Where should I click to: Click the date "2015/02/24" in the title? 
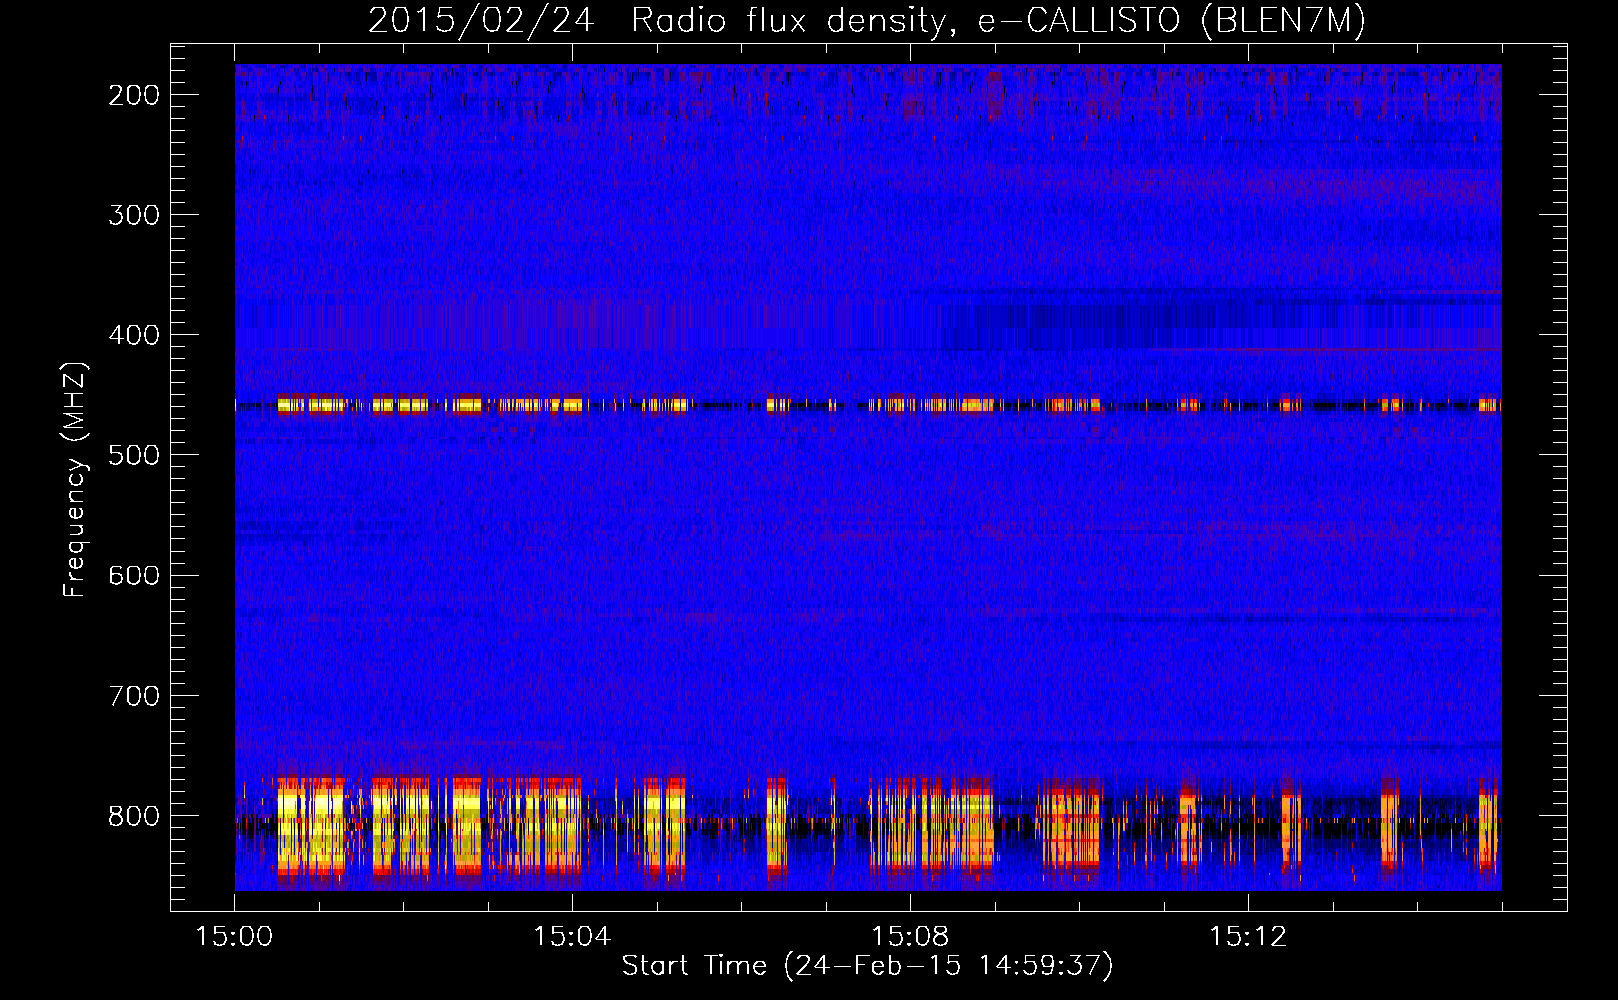pos(483,21)
